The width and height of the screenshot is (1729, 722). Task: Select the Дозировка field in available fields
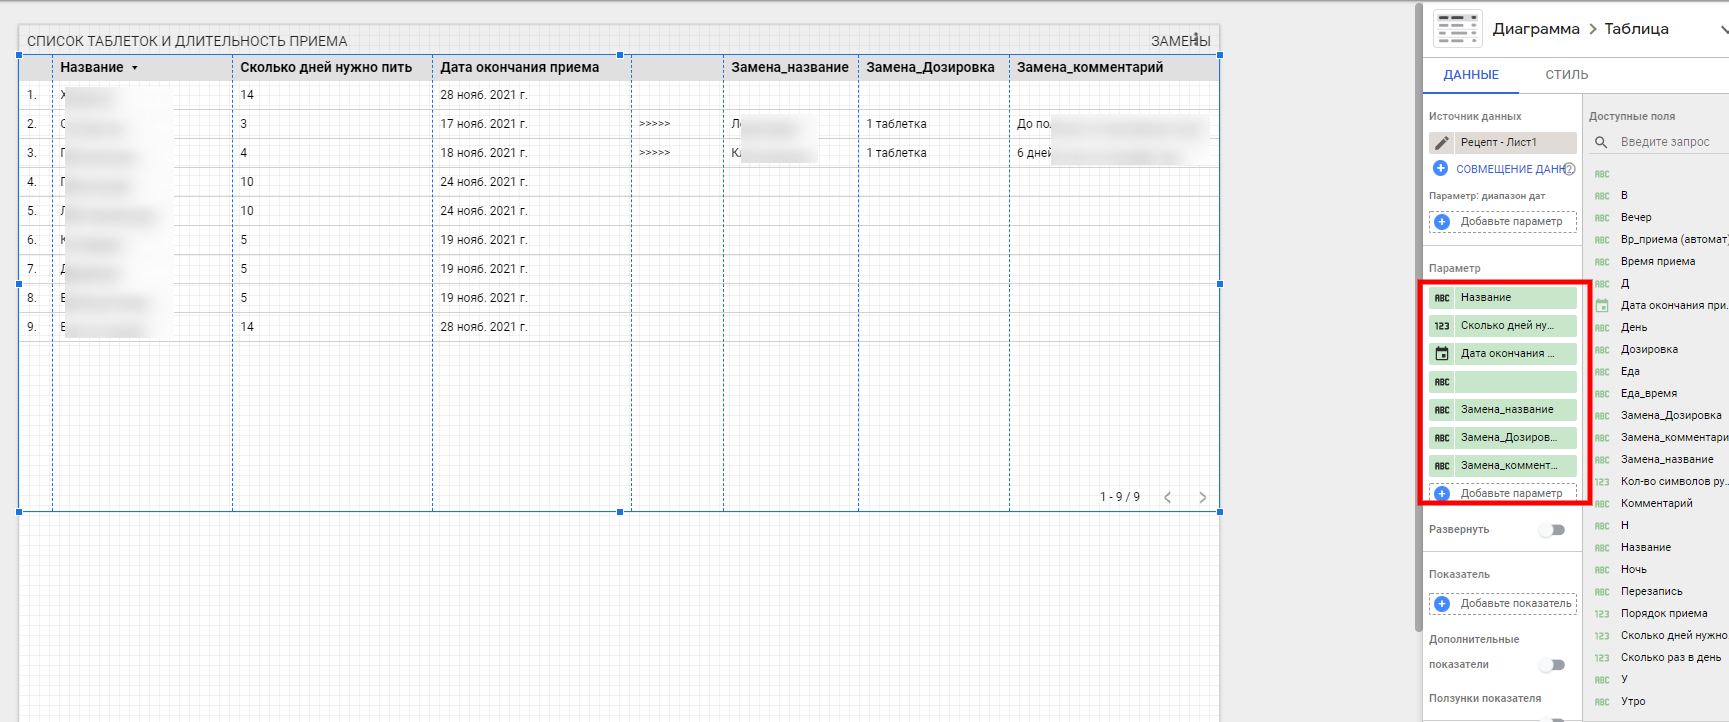(x=1649, y=350)
